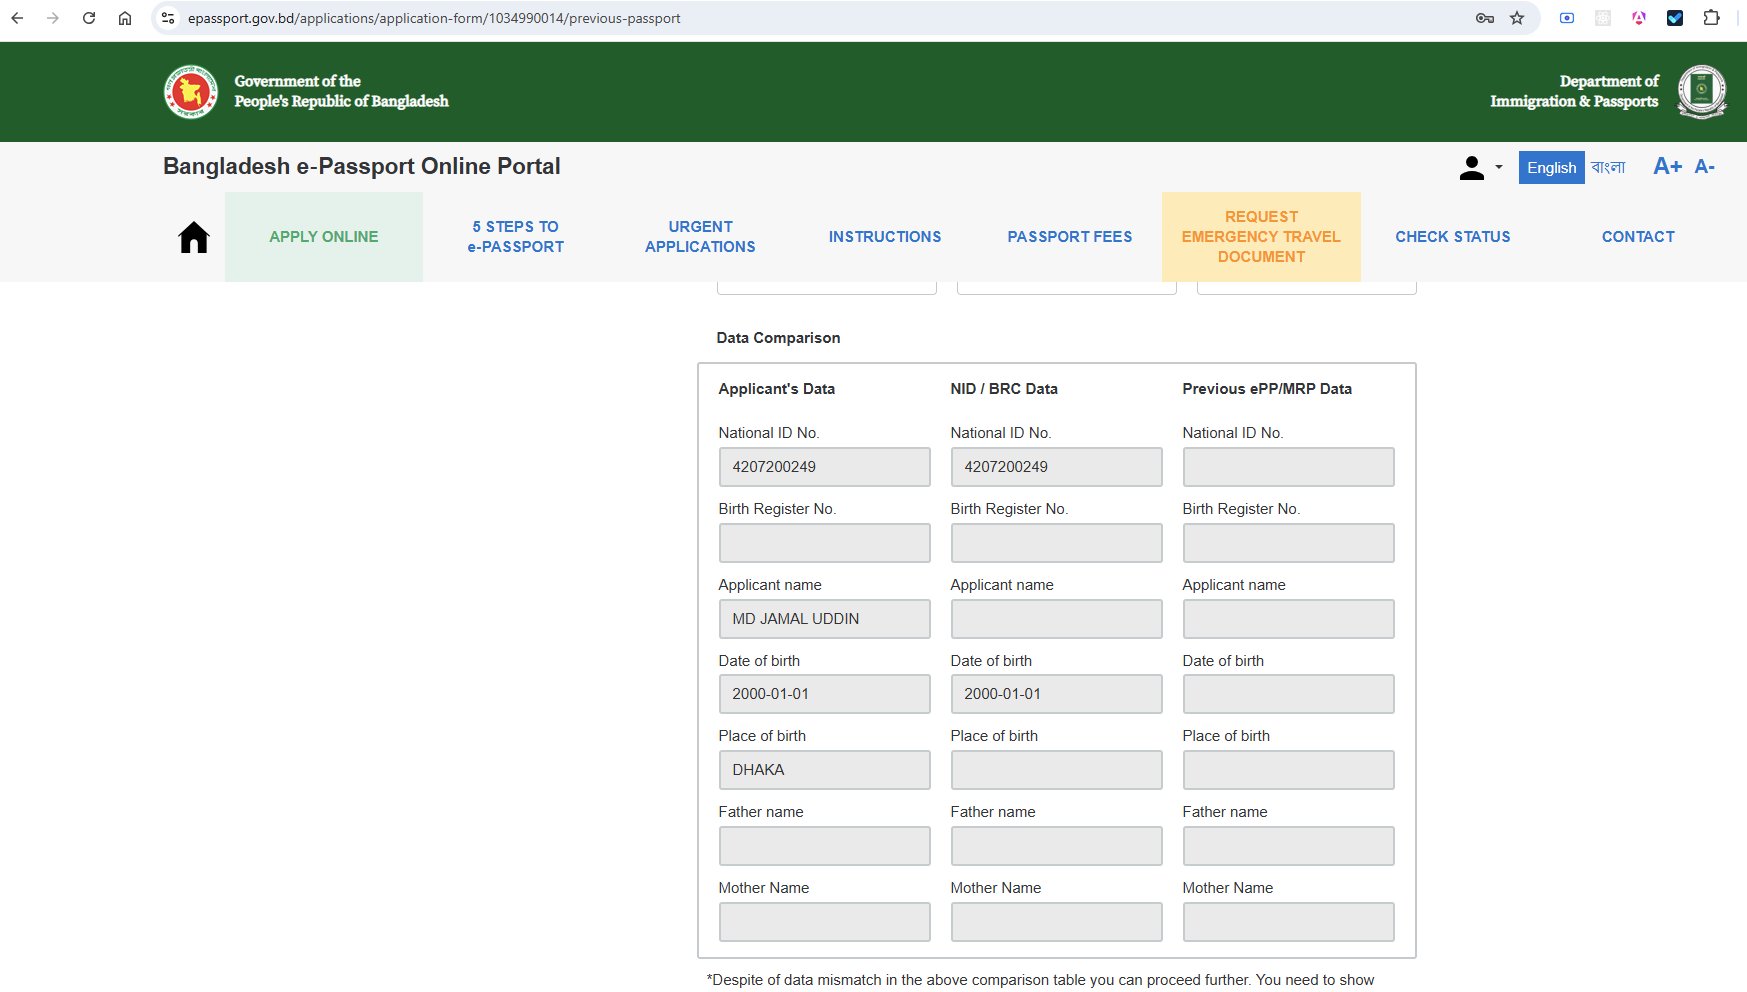Click the screen-capture extension icon
This screenshot has width=1747, height=992.
tap(1567, 18)
